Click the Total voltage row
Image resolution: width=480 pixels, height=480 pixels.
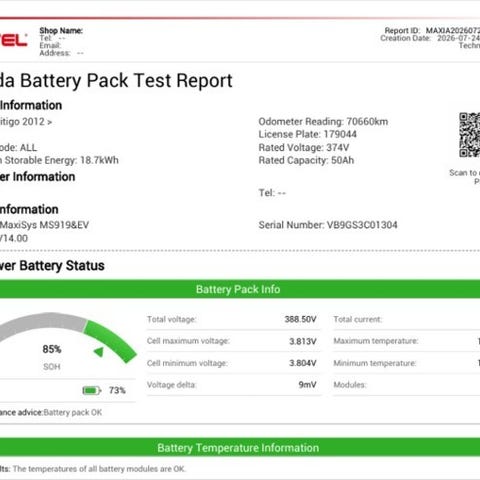[233, 319]
